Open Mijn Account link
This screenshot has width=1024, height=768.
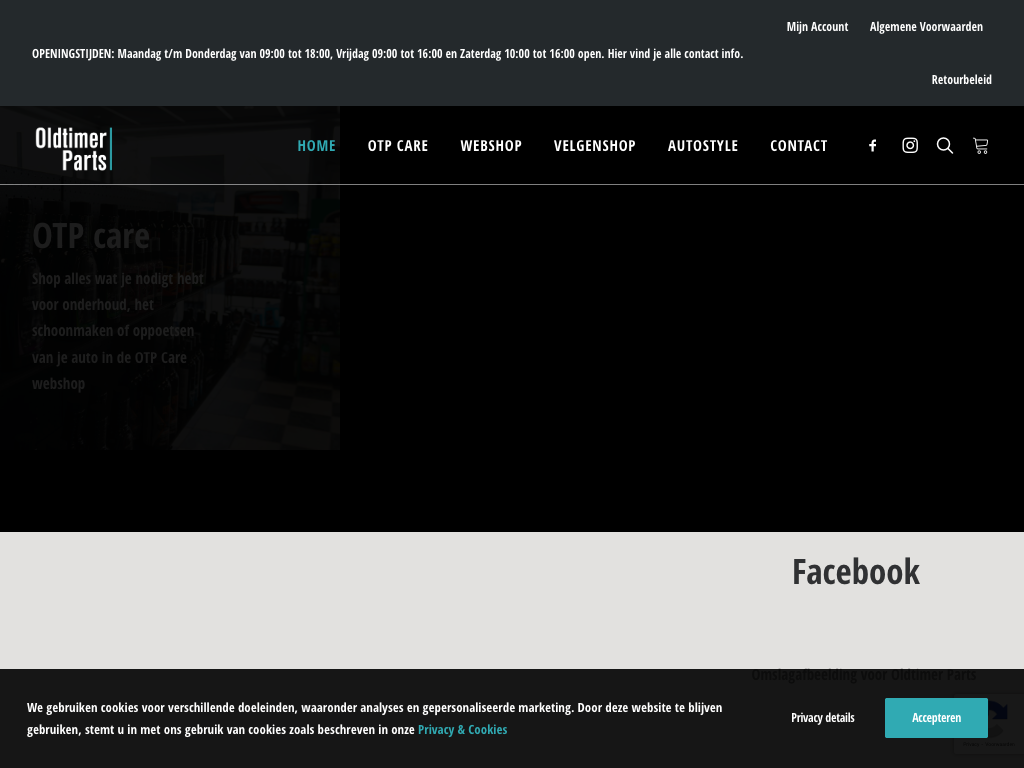tap(817, 27)
